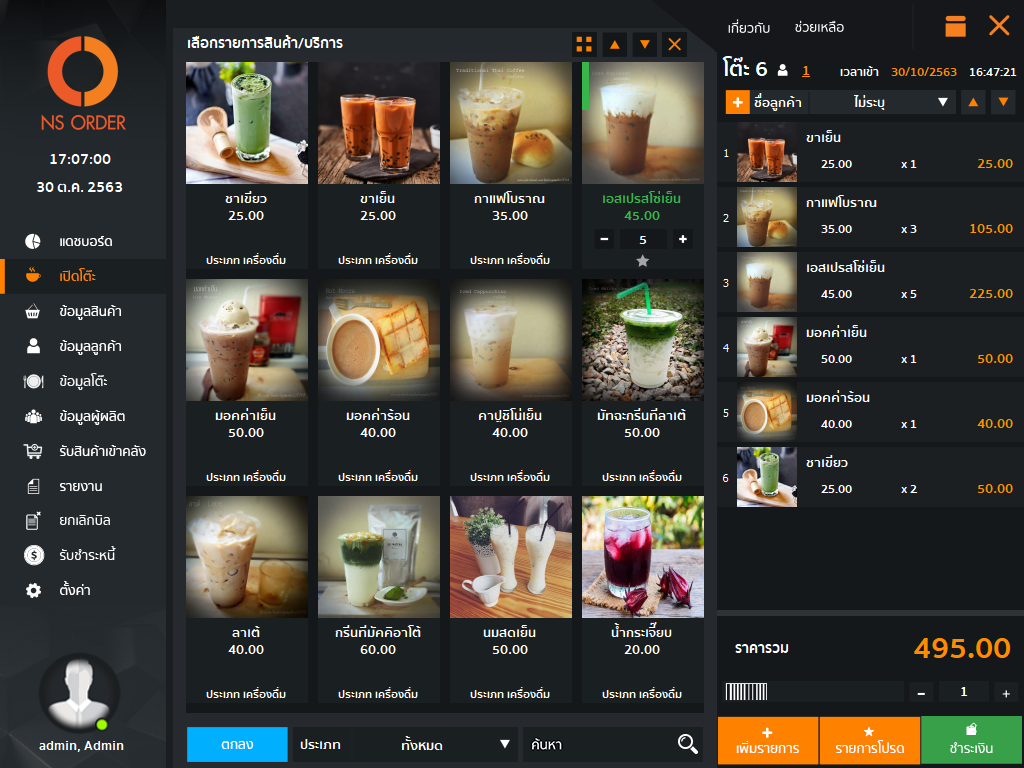Screen dimensions: 1024x768
Task: Select the ลาเต้ product card
Action: [x=247, y=599]
